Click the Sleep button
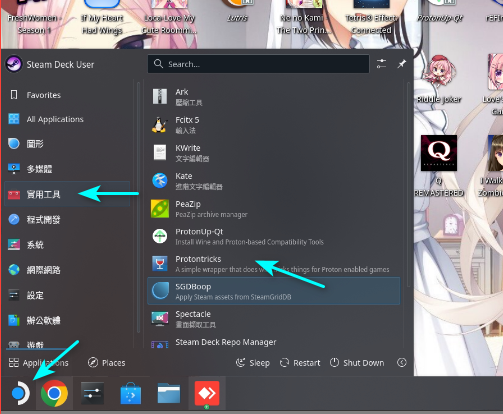 point(253,363)
